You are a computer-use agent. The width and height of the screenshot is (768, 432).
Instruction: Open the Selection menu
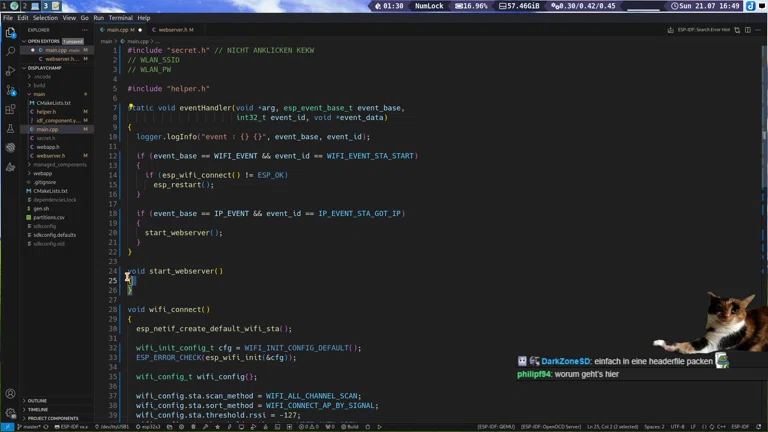pyautogui.click(x=45, y=18)
